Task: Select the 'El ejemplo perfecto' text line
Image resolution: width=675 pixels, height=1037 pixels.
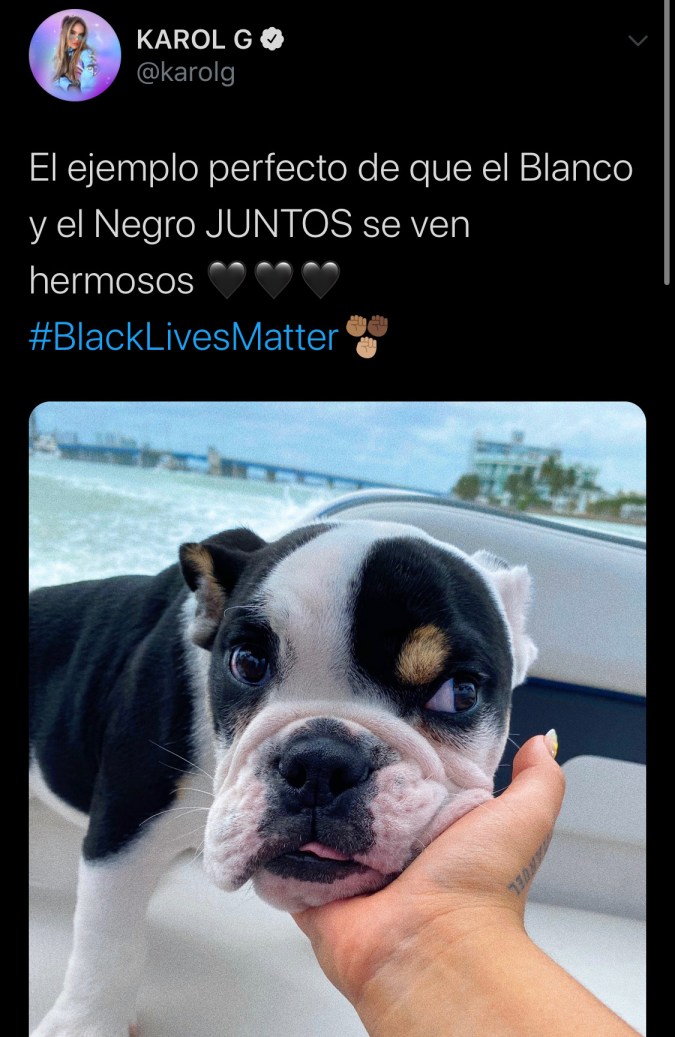Action: [331, 169]
